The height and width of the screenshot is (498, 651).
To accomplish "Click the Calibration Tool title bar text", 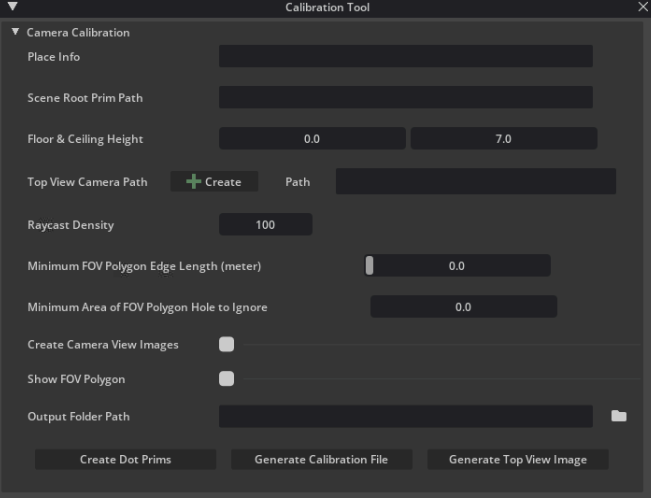I will click(x=326, y=8).
